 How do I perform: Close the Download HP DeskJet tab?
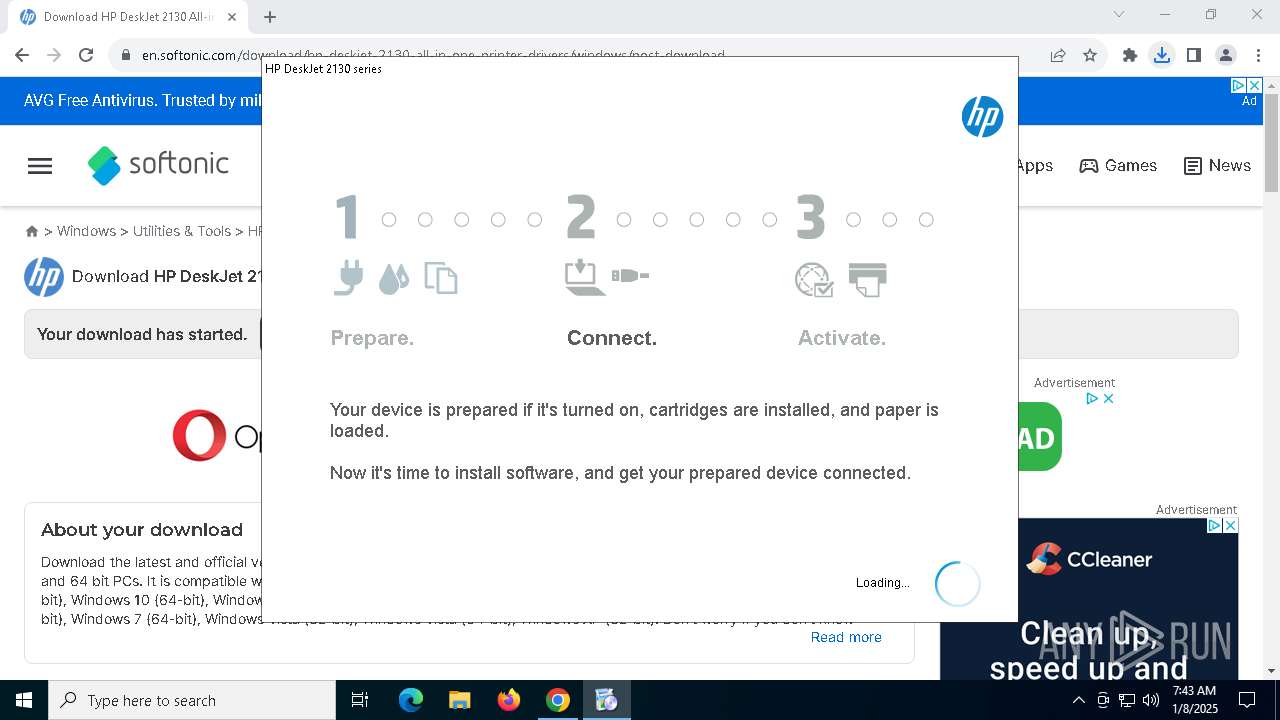[x=232, y=16]
